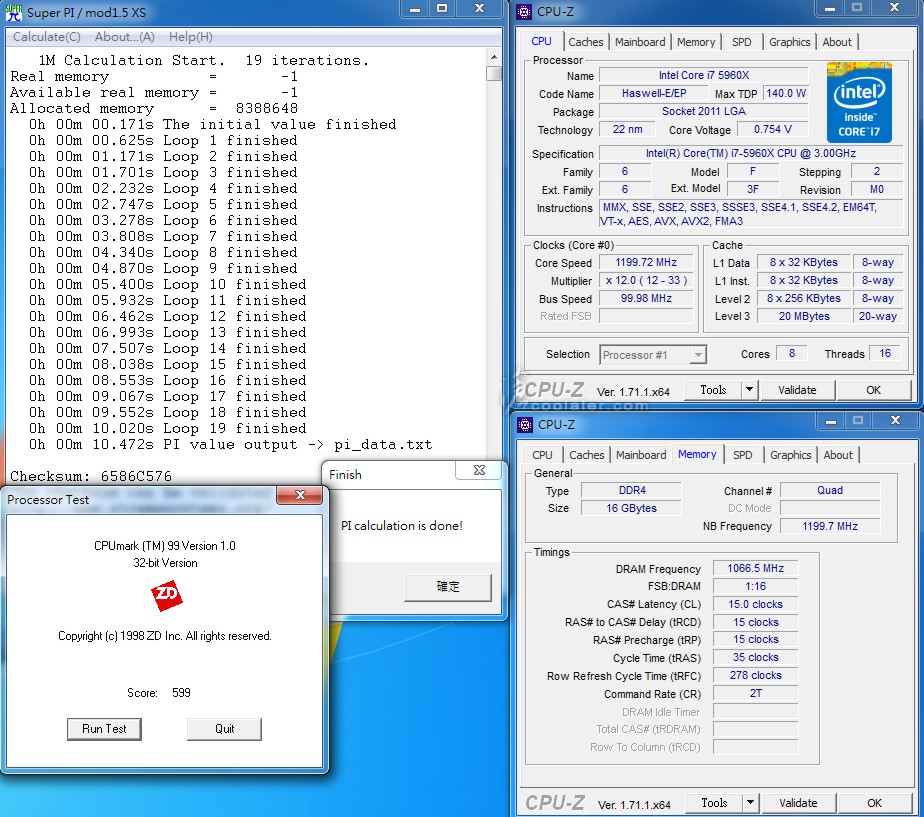The width and height of the screenshot is (924, 817).
Task: Open the Help(H) menu in Super PI
Action: click(x=190, y=37)
